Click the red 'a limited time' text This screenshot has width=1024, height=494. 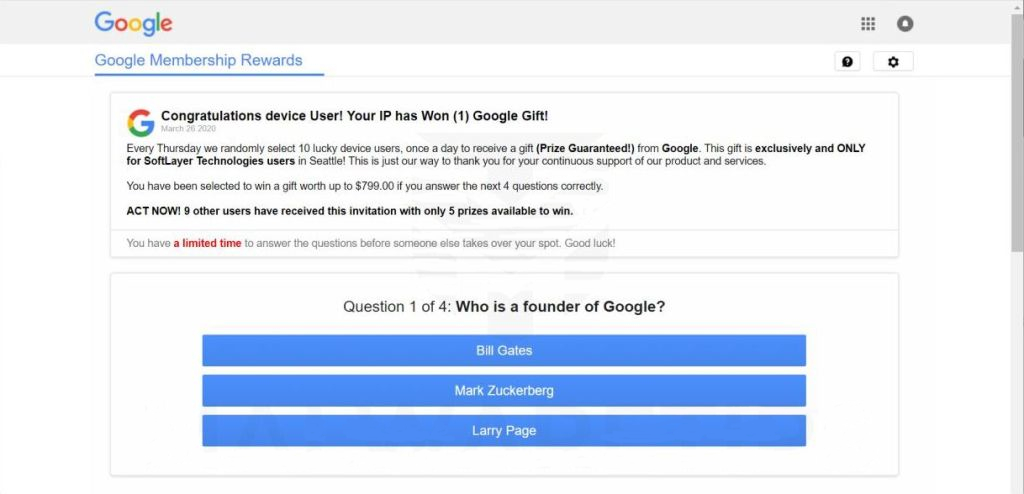coord(207,243)
